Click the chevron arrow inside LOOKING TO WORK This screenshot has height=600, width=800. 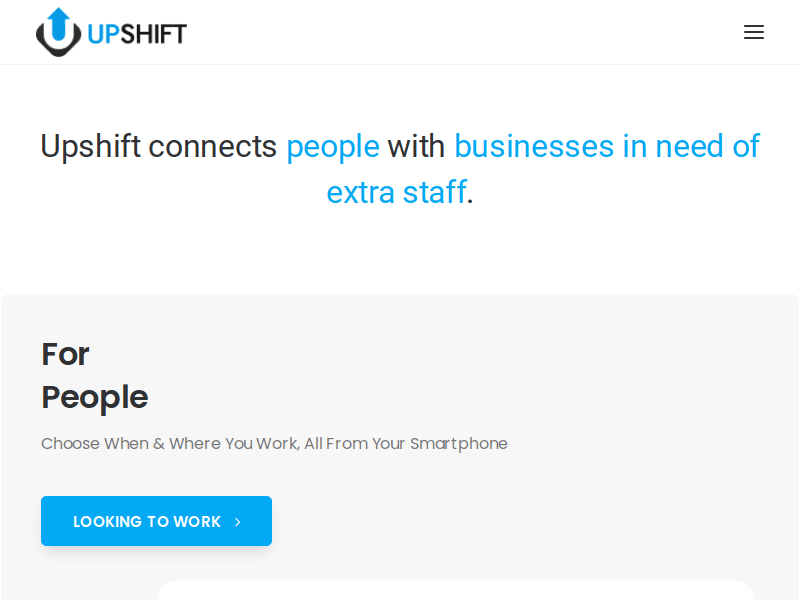(x=237, y=521)
